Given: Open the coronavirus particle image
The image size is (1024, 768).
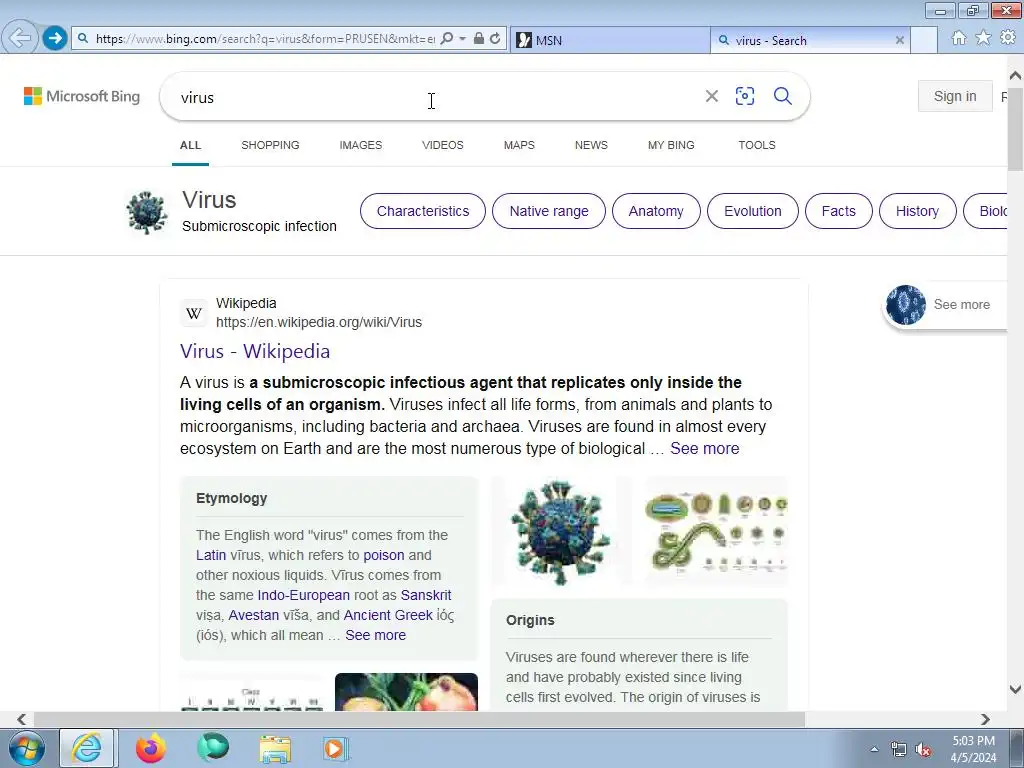Looking at the screenshot, I should point(561,531).
